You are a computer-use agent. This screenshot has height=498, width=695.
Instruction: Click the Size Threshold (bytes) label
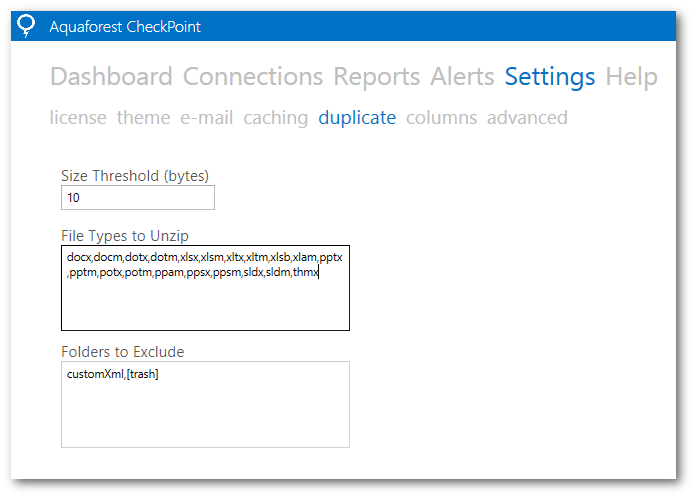[135, 176]
